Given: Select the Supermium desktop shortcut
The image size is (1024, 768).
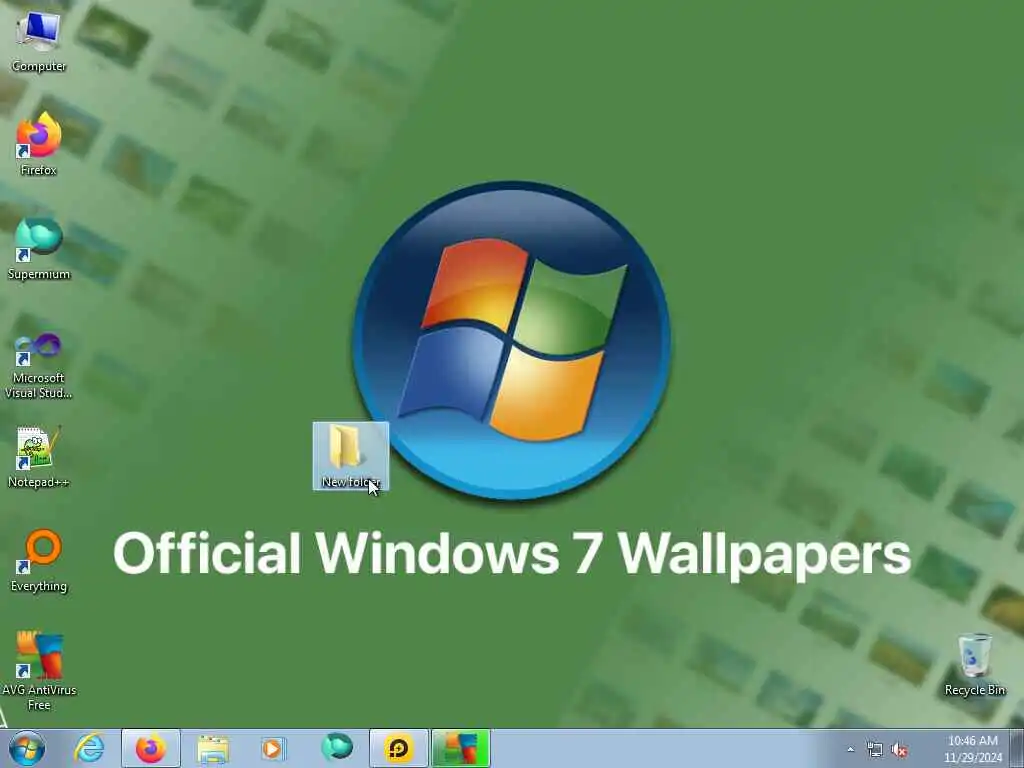Looking at the screenshot, I should 39,249.
